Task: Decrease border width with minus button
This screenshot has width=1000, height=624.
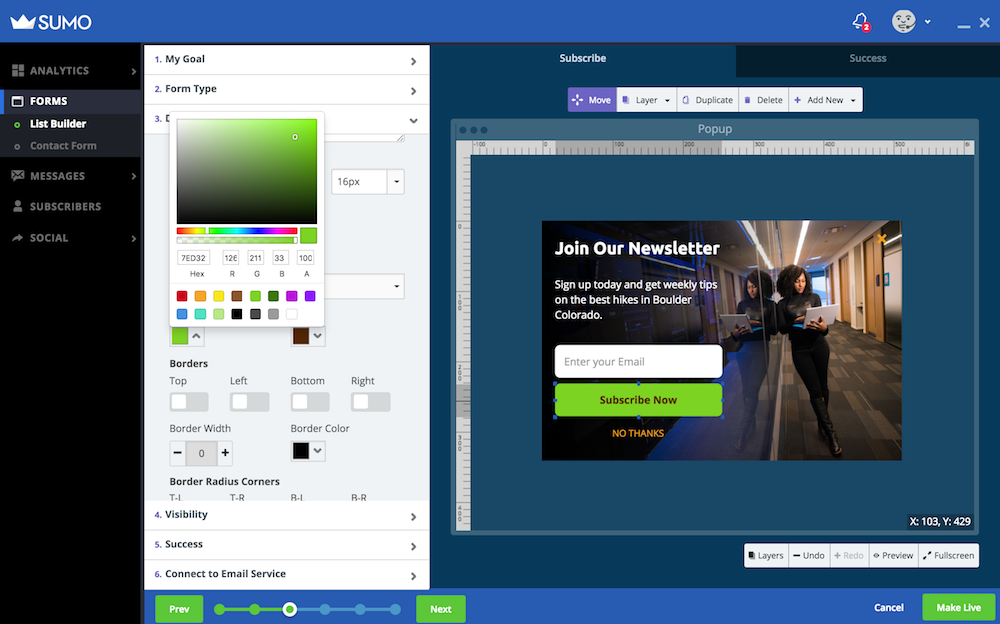Action: [177, 453]
